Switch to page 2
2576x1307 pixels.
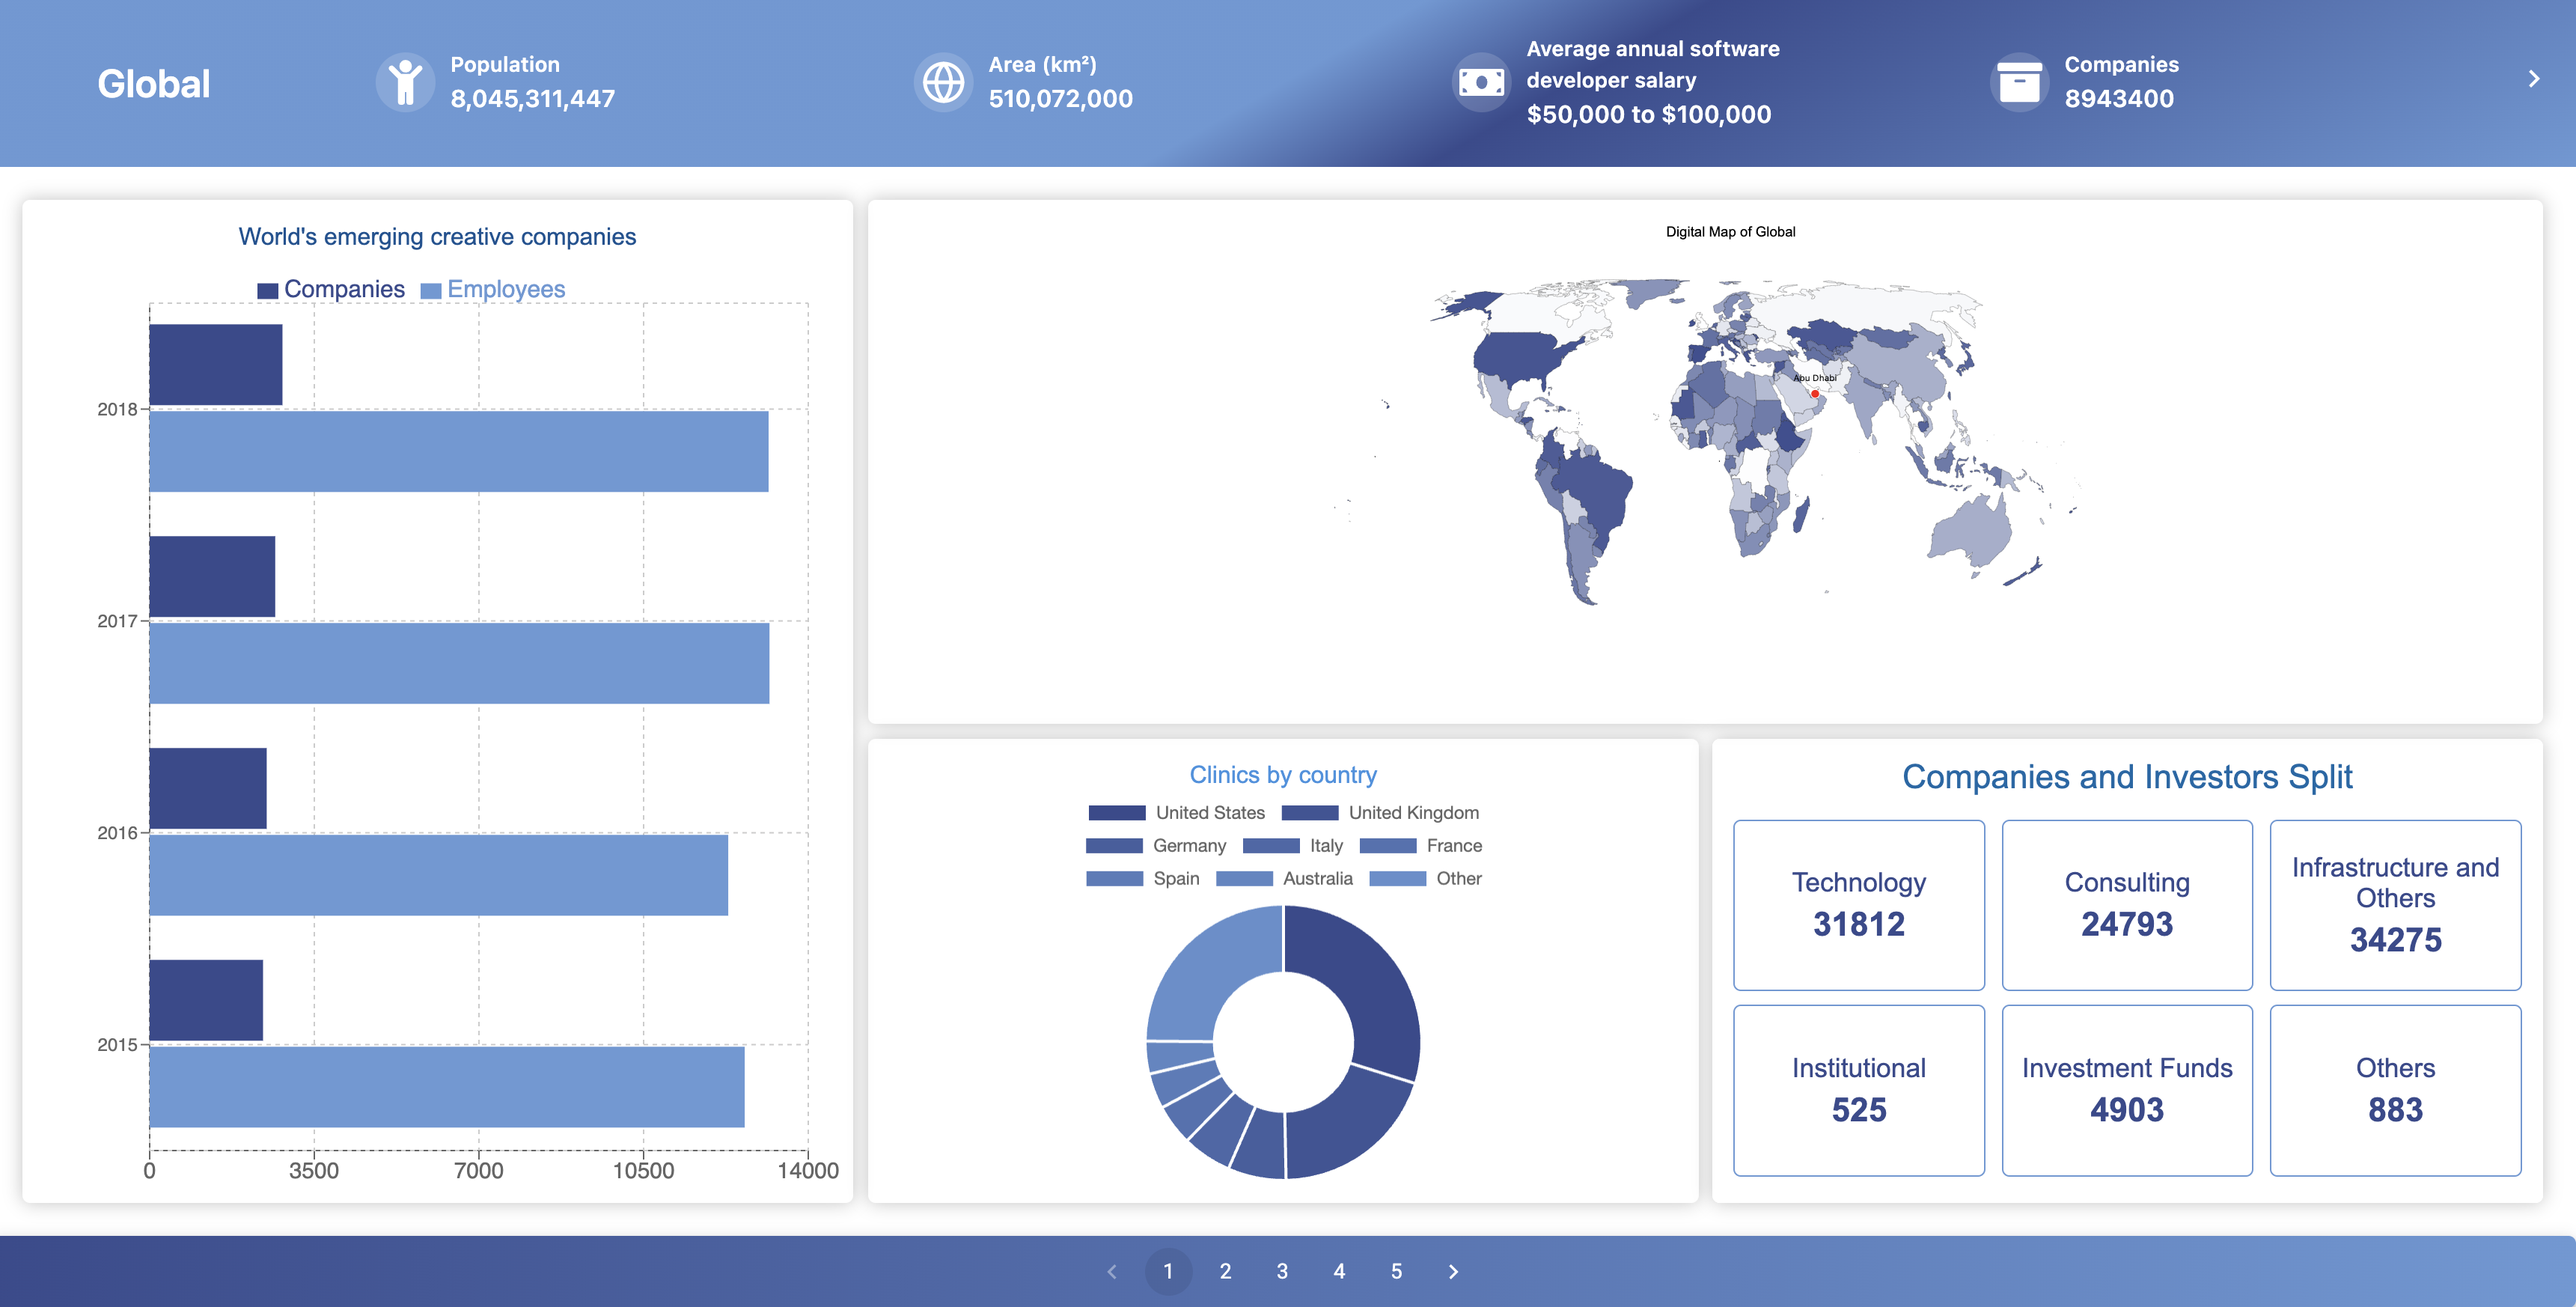coord(1225,1271)
